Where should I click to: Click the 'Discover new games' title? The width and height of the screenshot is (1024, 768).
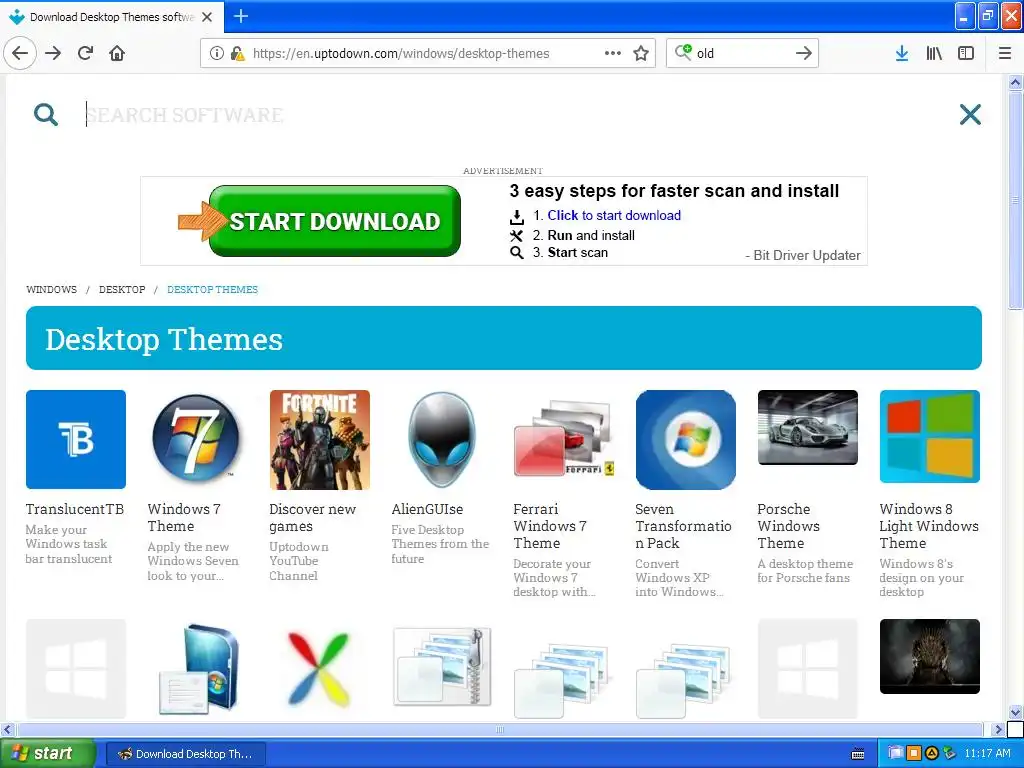click(312, 517)
